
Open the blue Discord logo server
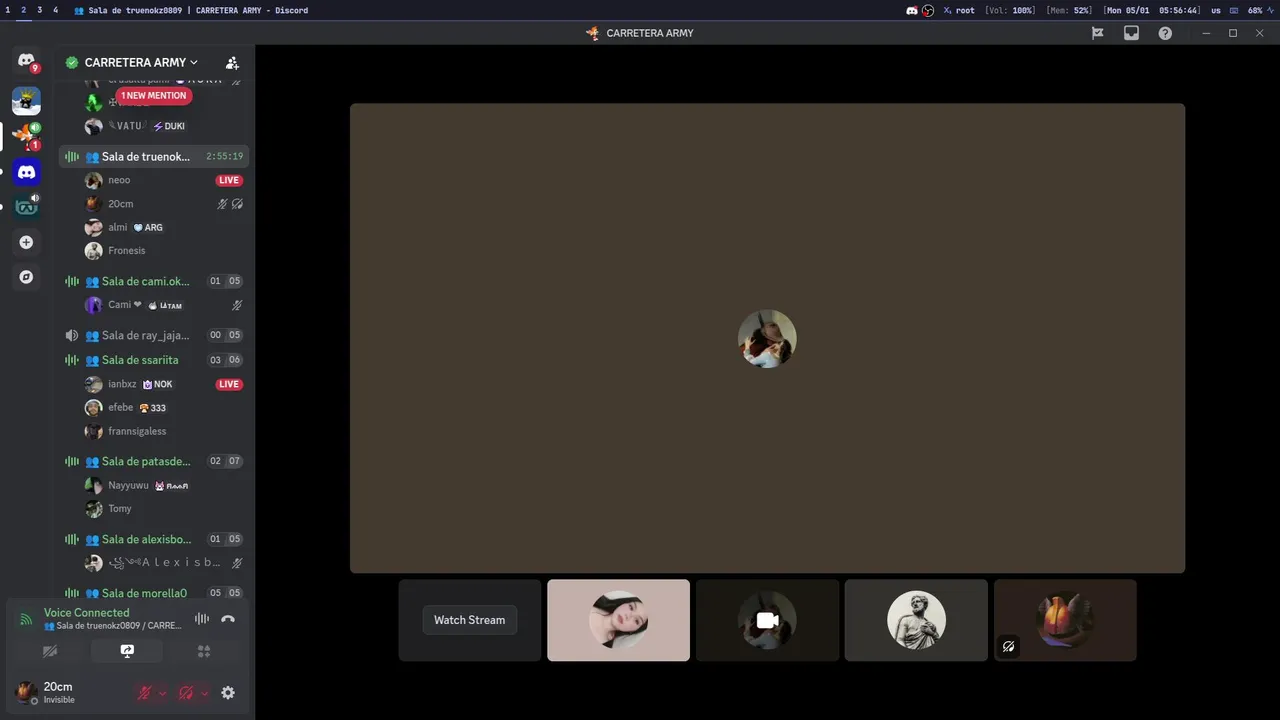[26, 172]
